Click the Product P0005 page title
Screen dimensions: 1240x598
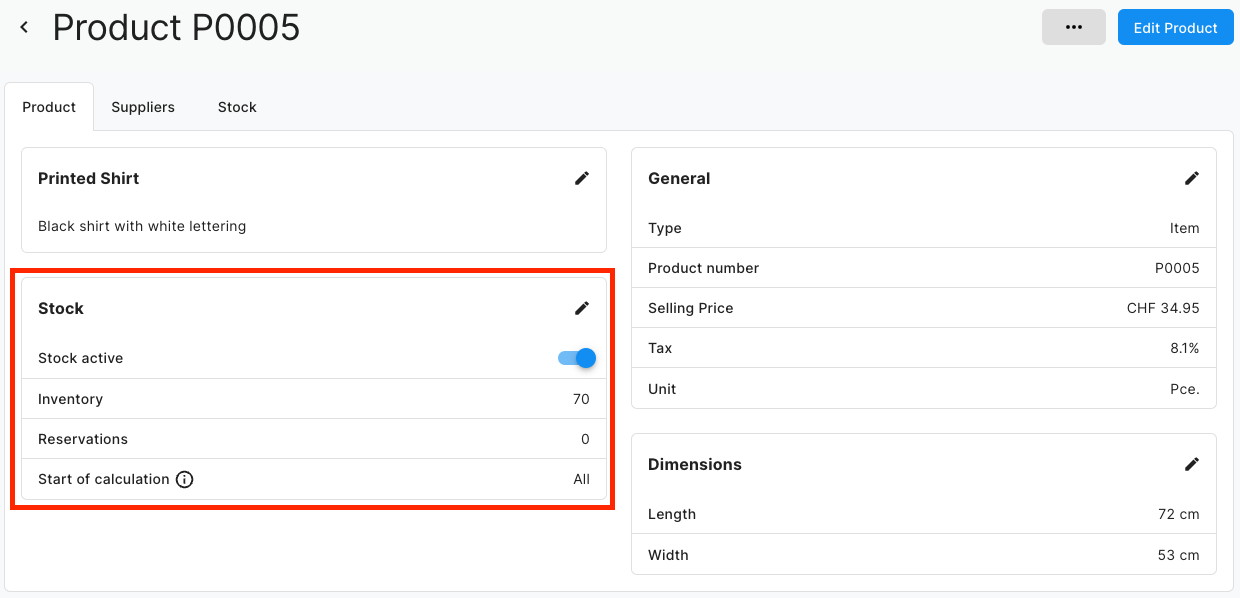coord(176,28)
